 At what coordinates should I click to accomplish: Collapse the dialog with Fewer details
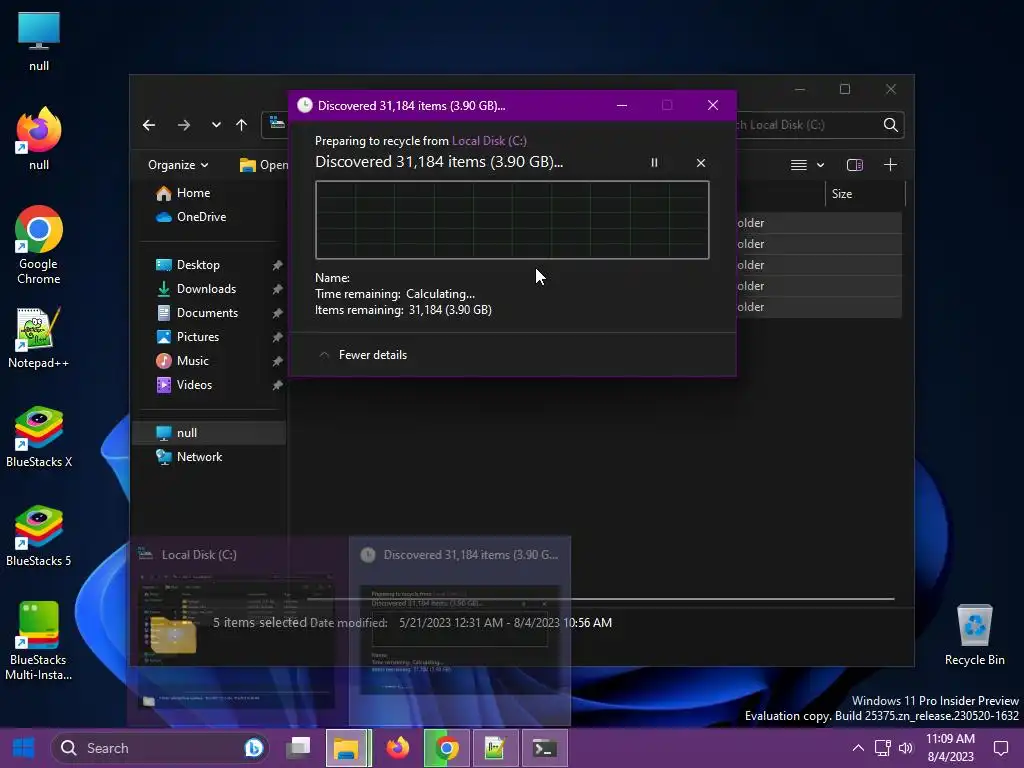363,355
